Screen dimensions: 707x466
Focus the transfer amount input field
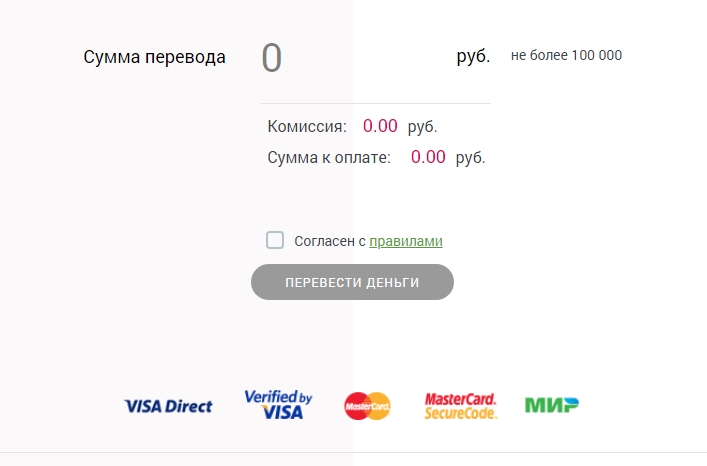point(350,58)
